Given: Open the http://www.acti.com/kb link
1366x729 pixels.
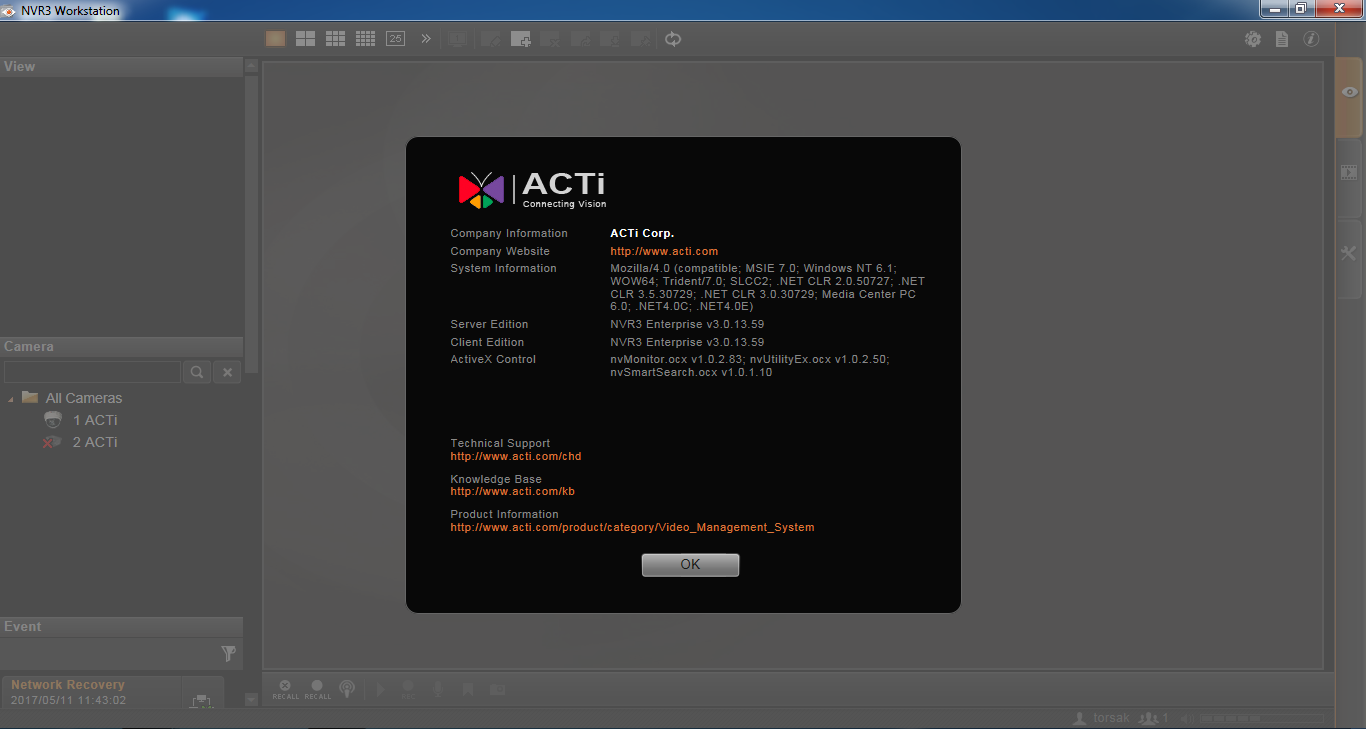Looking at the screenshot, I should click(x=512, y=491).
